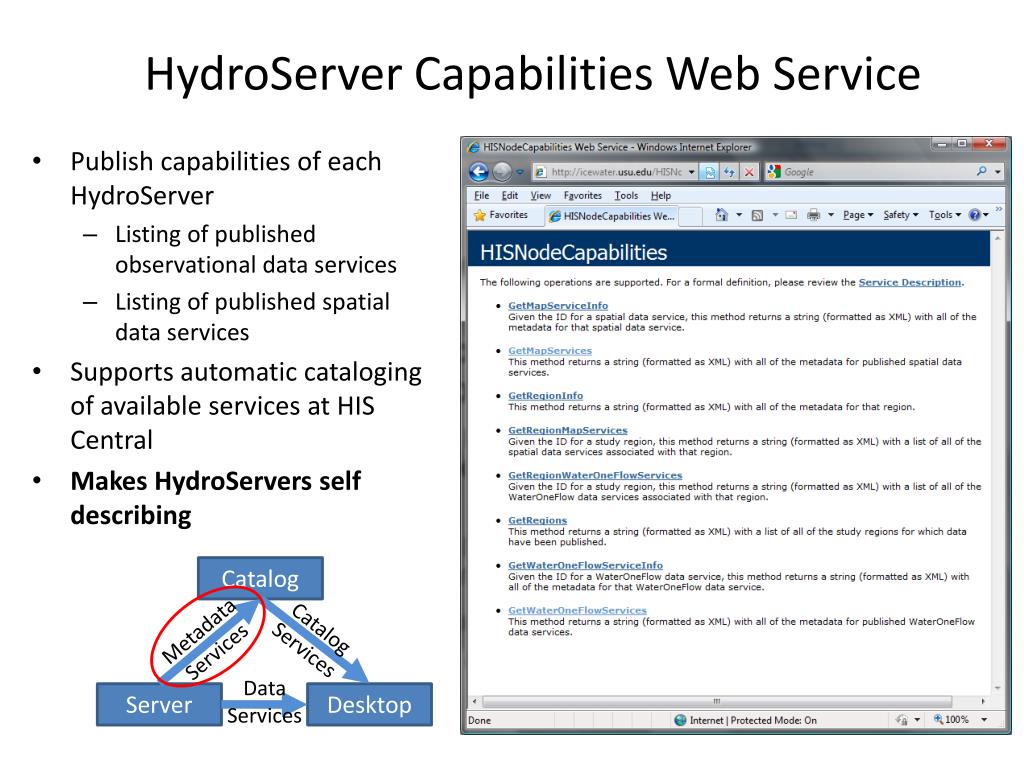Expand the command bar overflow chevron
Viewport: 1024px width, 768px height.
(x=999, y=209)
